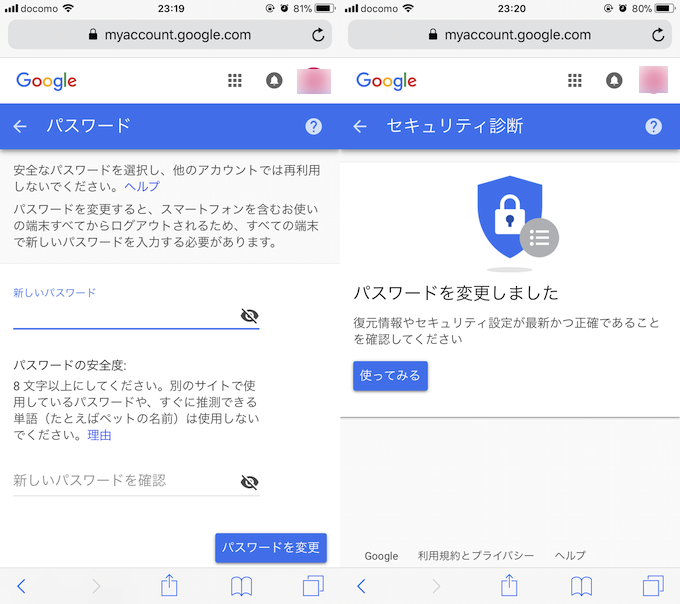Click the パスワードを変更 button

pos(271,548)
